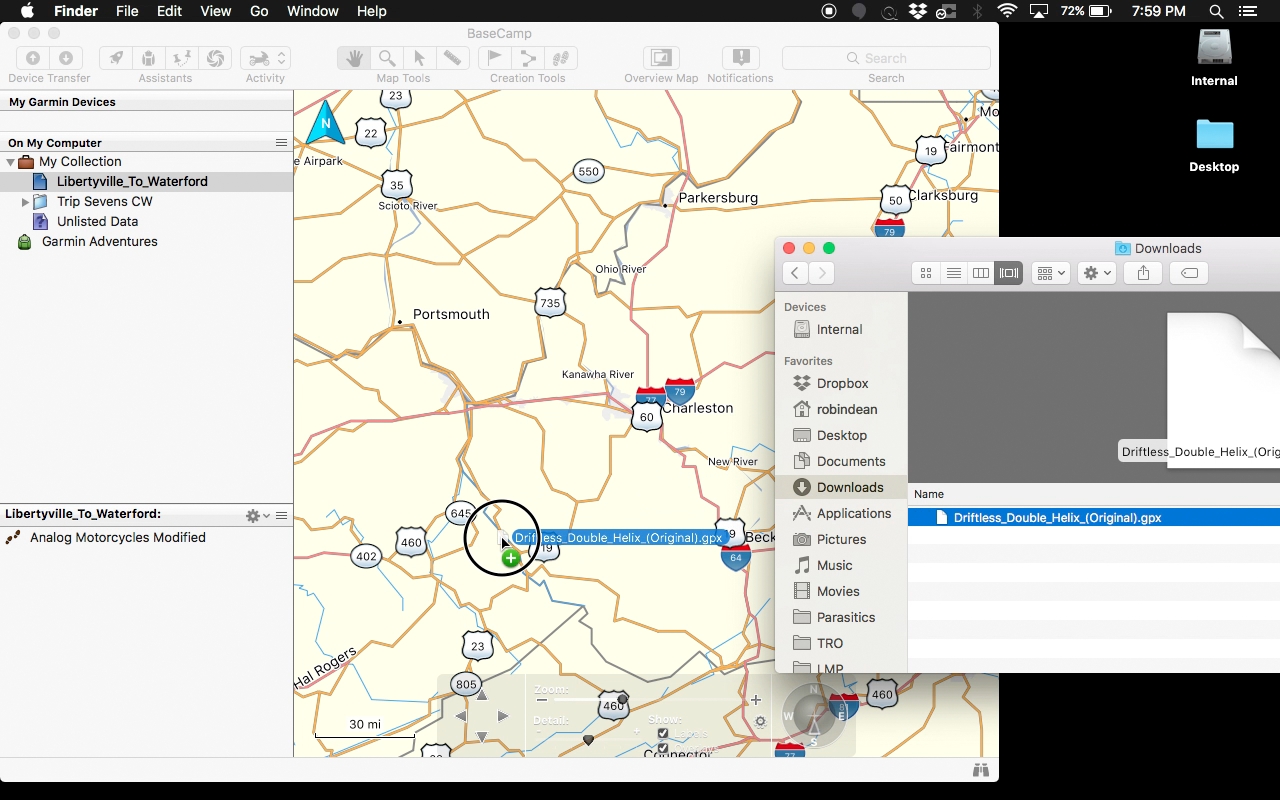Open Finder Action gear dropdown
Image resolution: width=1280 pixels, height=800 pixels.
point(1097,273)
